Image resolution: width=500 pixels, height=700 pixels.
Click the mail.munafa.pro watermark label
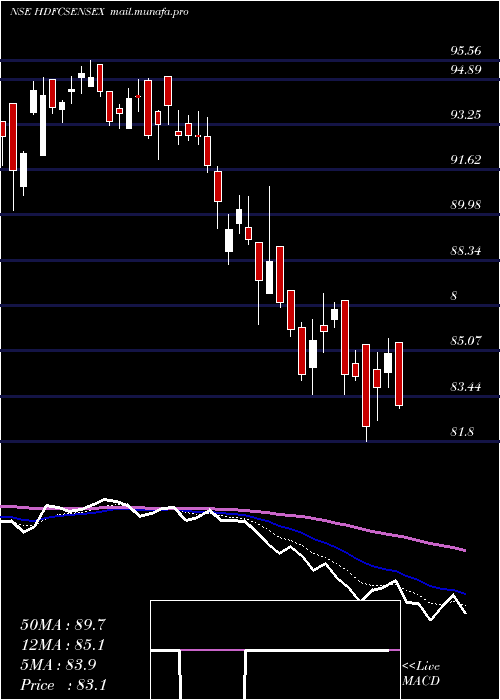pos(149,12)
